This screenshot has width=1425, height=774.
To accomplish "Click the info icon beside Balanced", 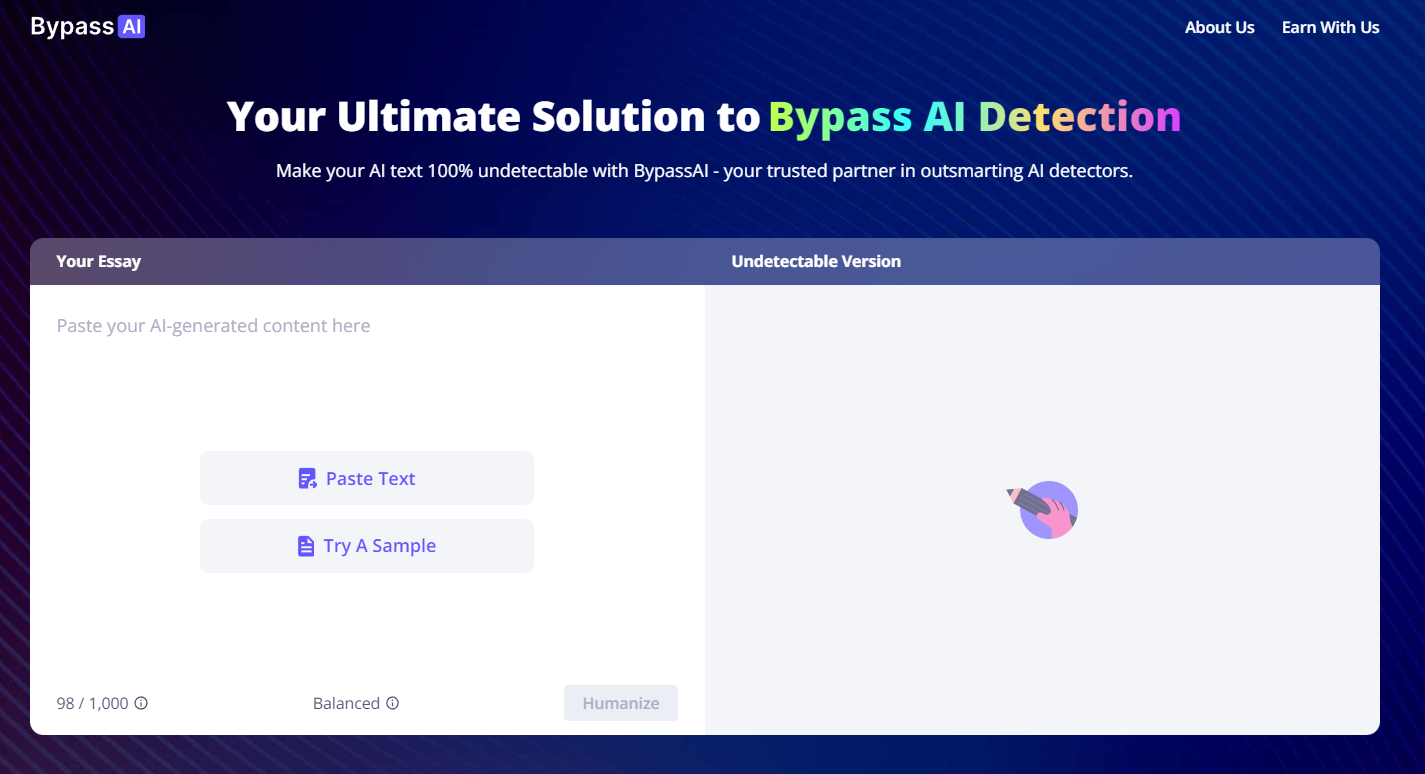I will [393, 703].
